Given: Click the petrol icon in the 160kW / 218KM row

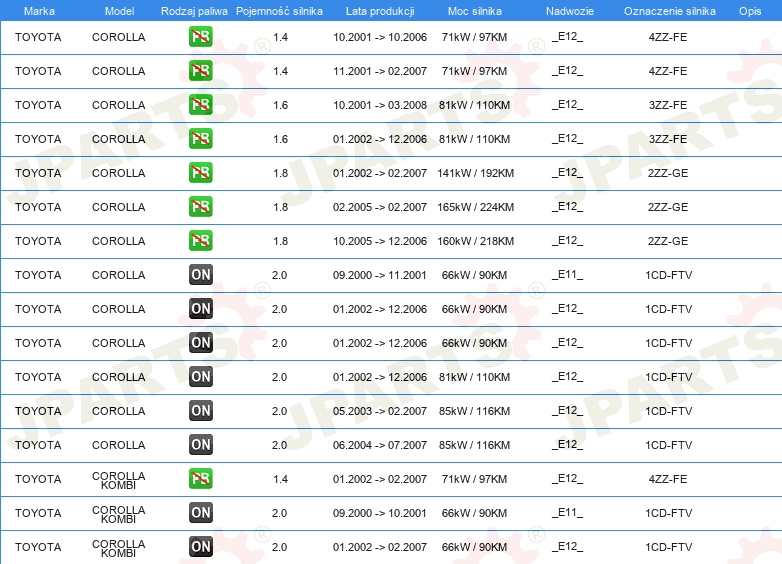Looking at the screenshot, I should pyautogui.click(x=201, y=240).
